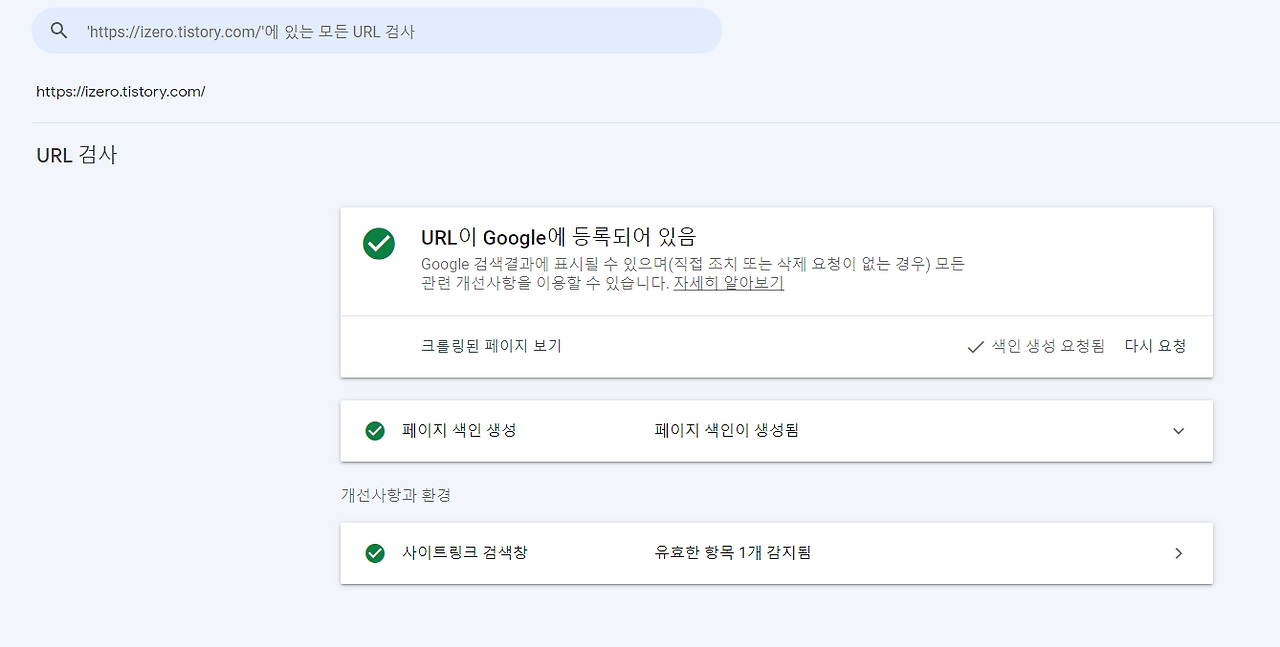Open 사이트링크 검색창 details via right chevron

(1178, 553)
